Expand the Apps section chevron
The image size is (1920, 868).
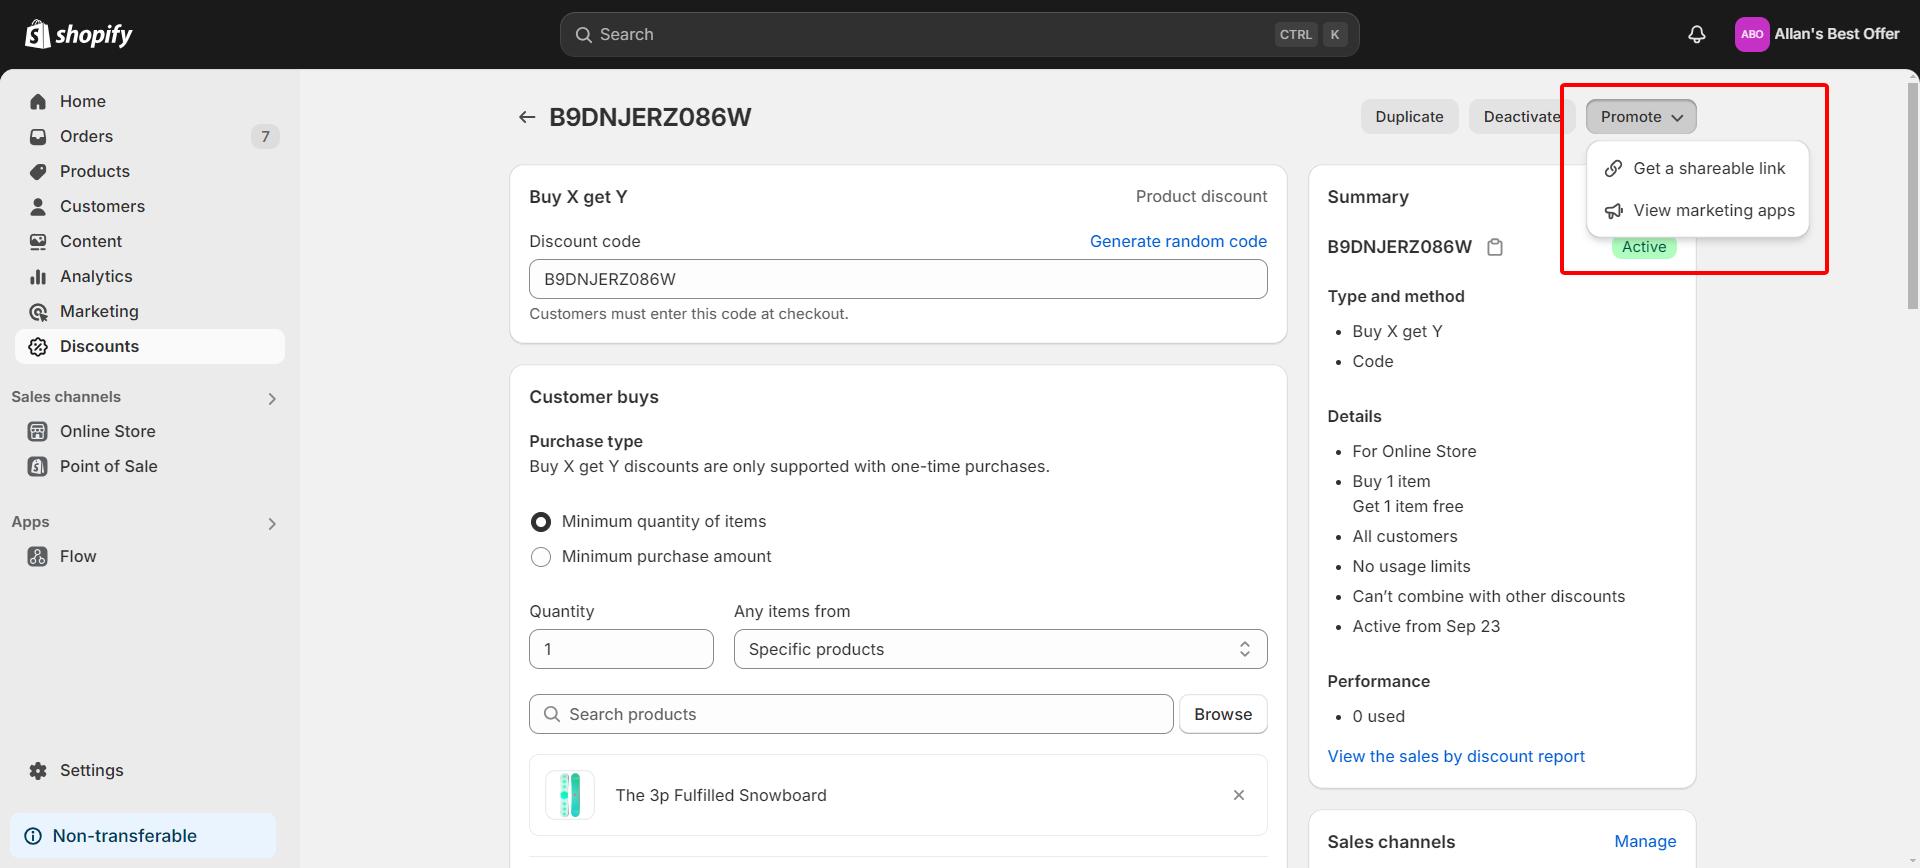272,524
